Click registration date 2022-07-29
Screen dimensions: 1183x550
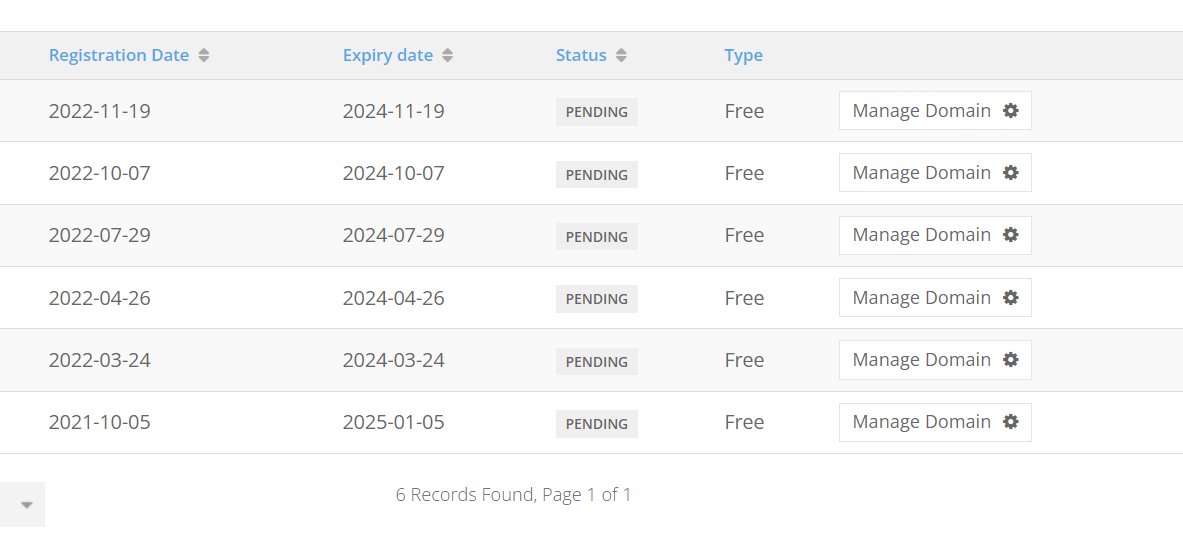[100, 235]
